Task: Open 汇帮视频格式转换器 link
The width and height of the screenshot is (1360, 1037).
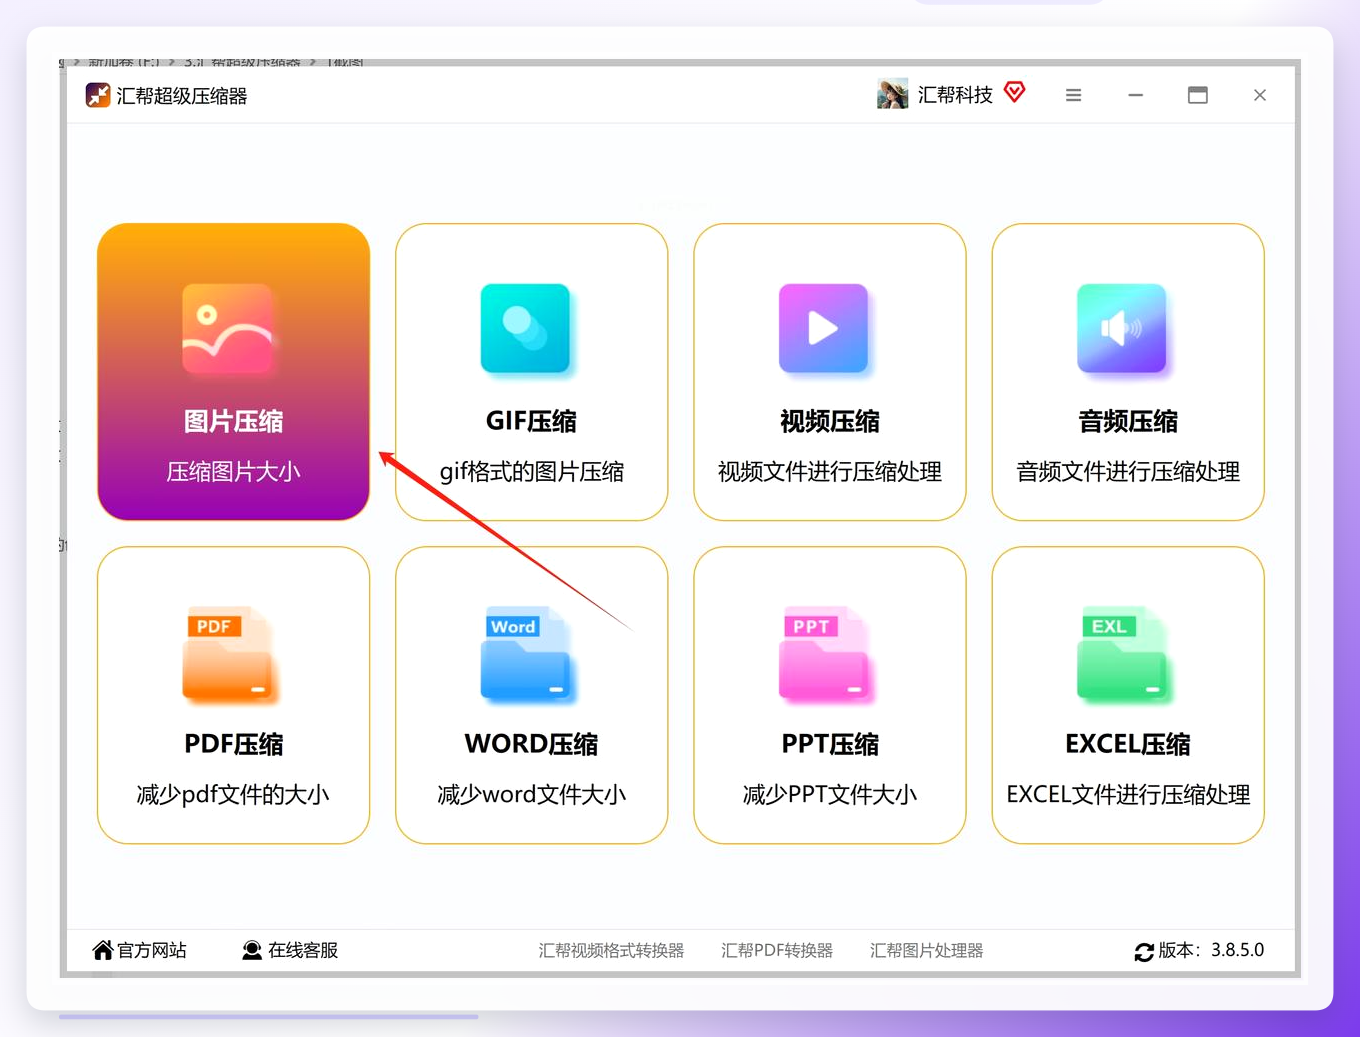Action: [611, 950]
